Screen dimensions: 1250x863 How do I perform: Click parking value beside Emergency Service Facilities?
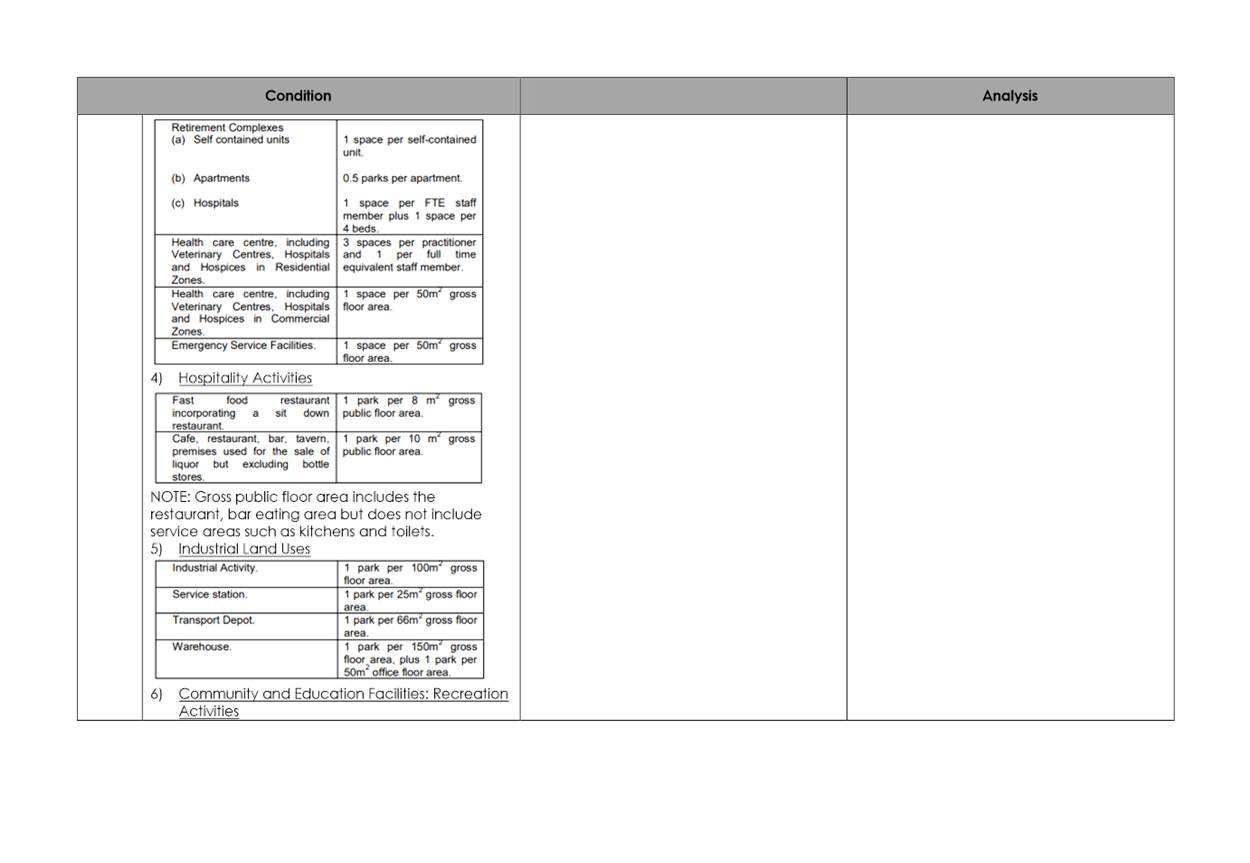coord(409,351)
